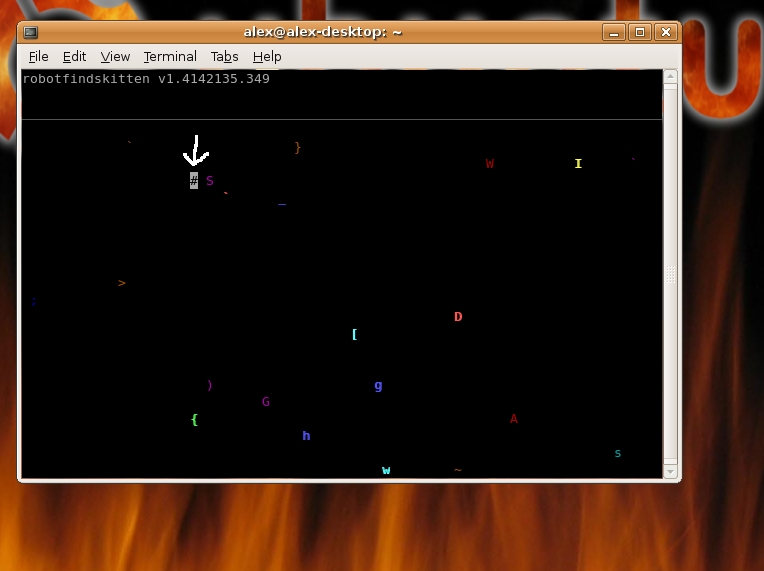Screen dimensions: 764x571
Task: Open the File menu
Action: click(38, 57)
